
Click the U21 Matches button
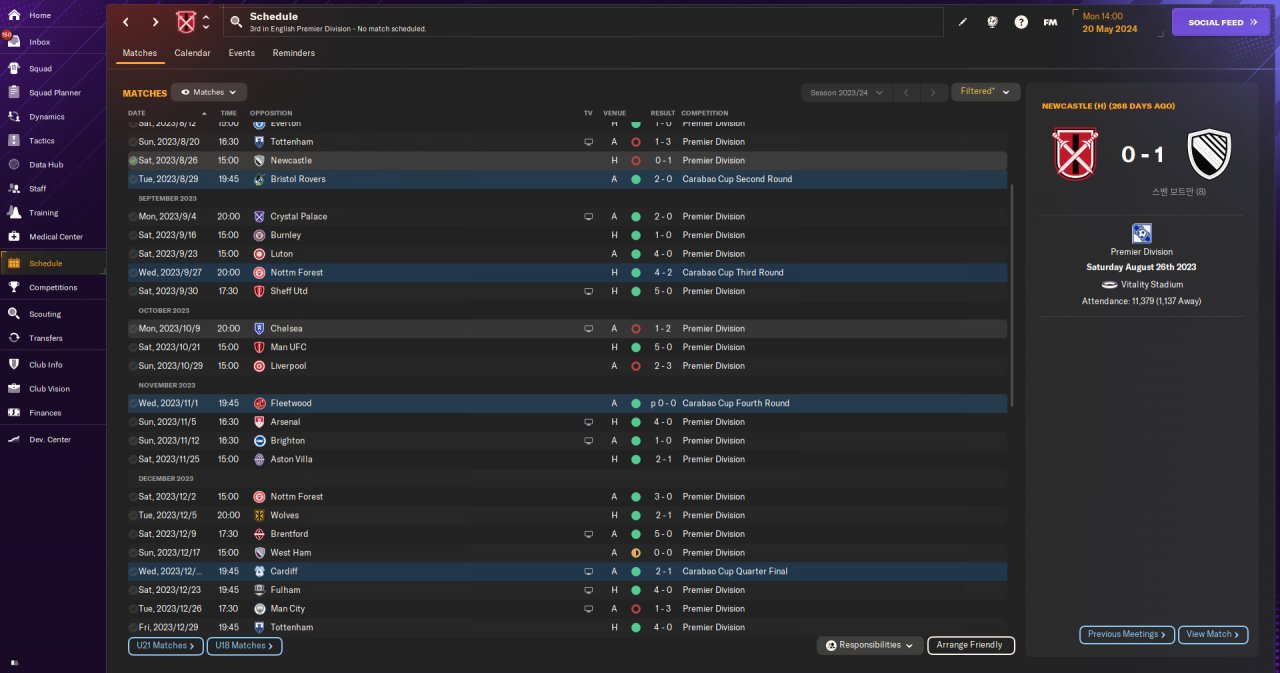pyautogui.click(x=165, y=646)
